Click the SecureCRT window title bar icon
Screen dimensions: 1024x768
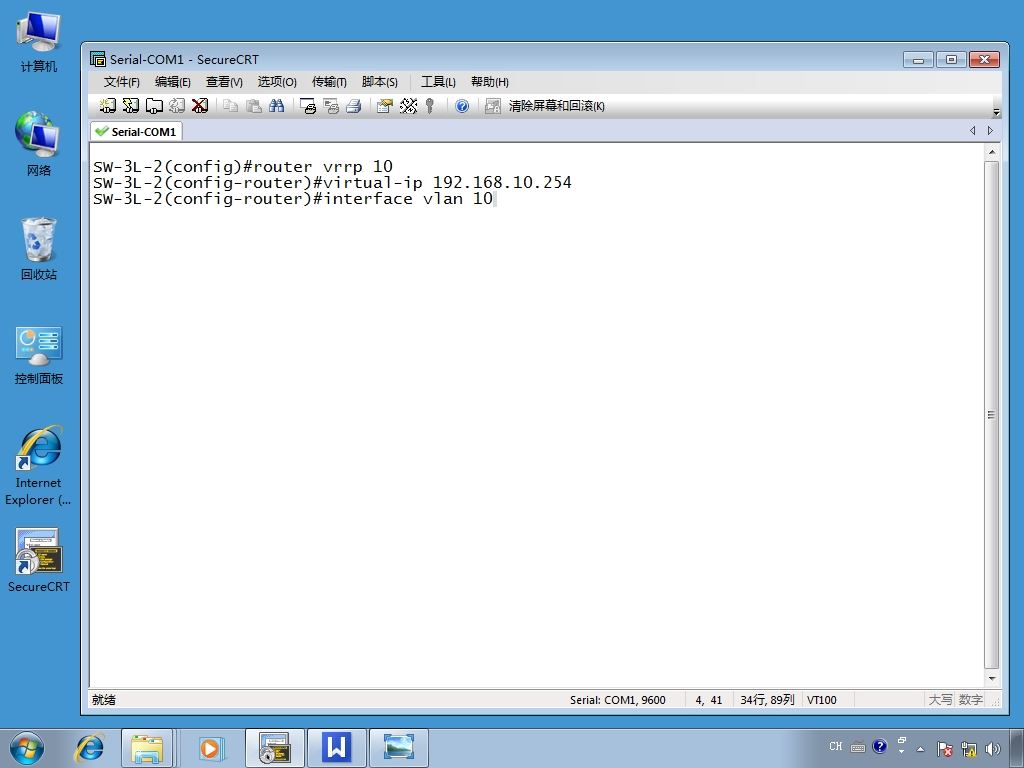tap(98, 59)
